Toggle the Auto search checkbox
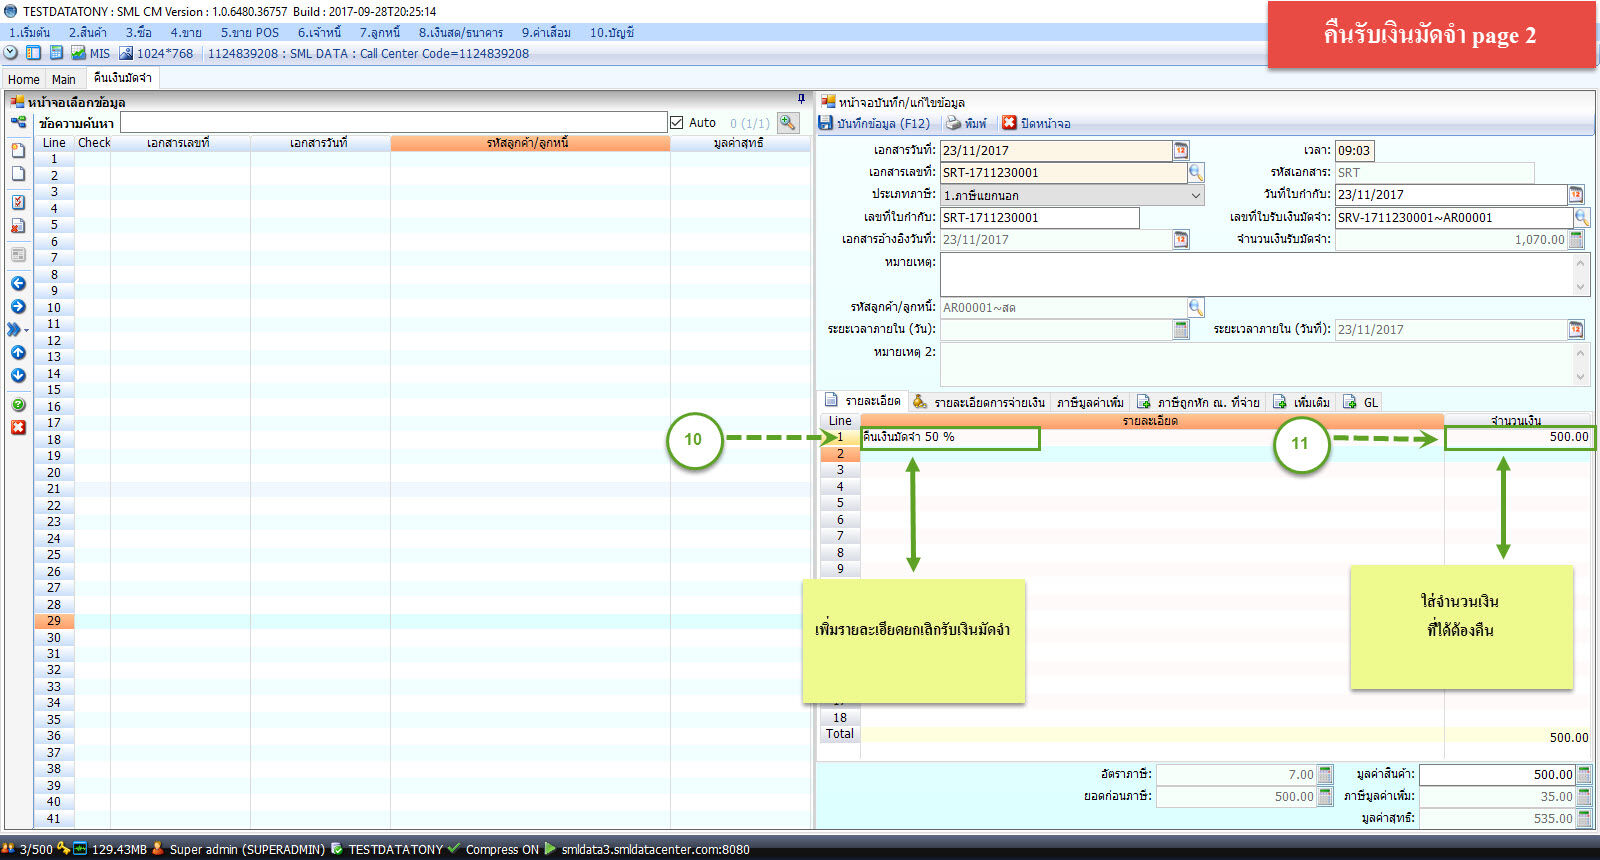 (676, 122)
